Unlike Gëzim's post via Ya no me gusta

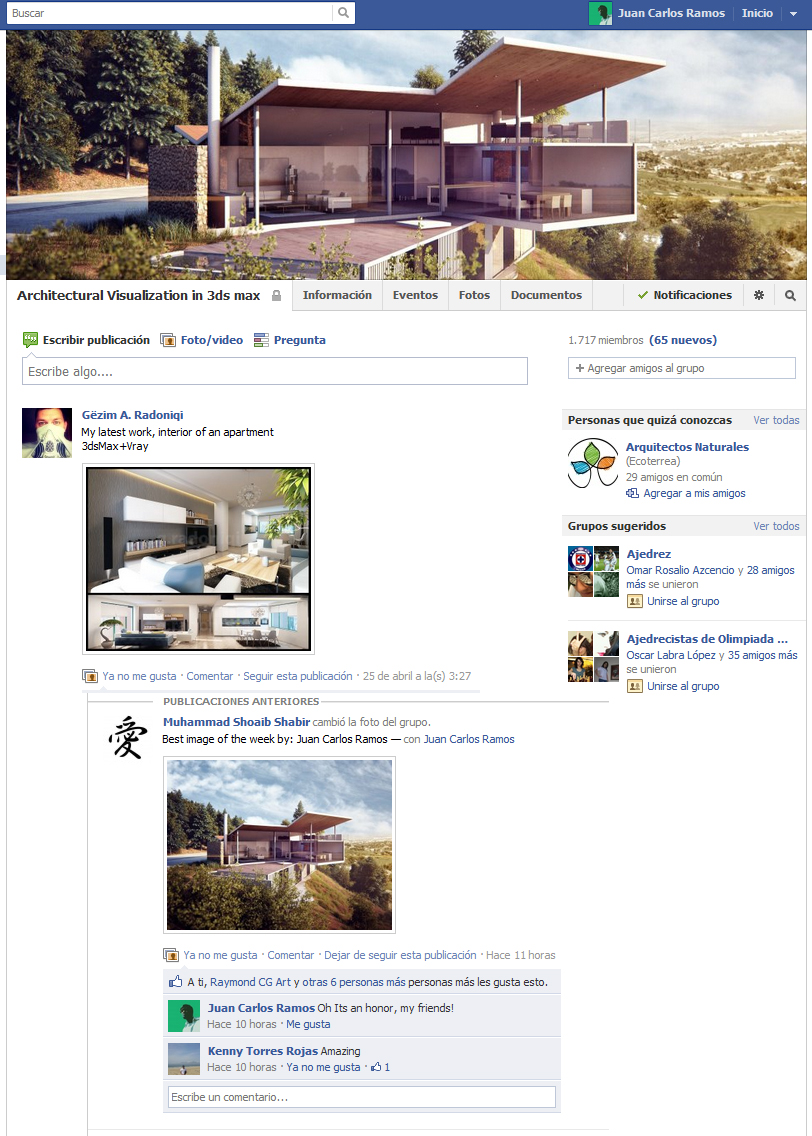[x=139, y=676]
